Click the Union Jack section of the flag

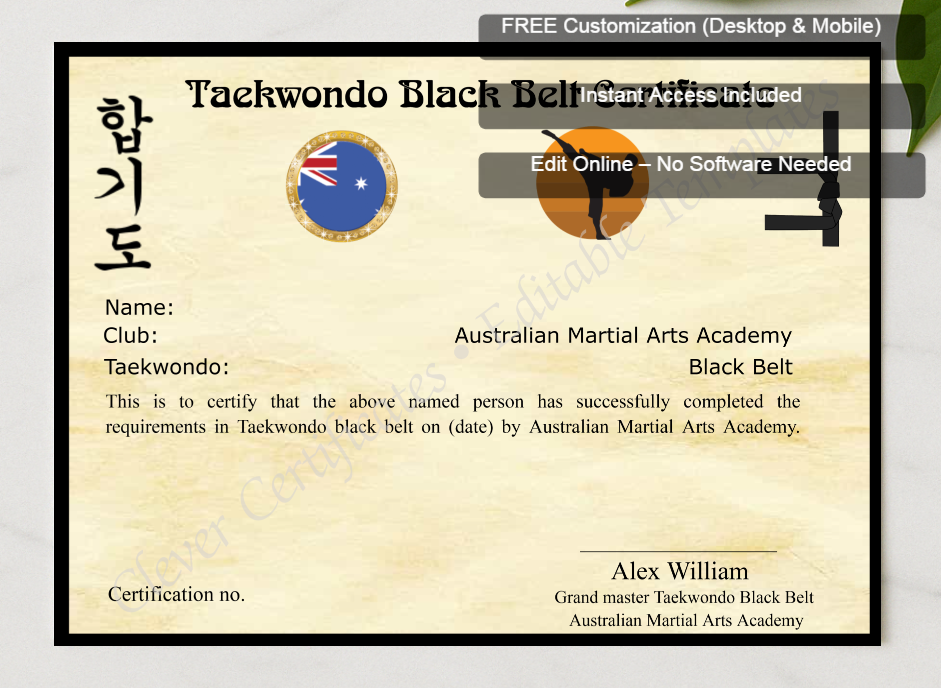(320, 163)
